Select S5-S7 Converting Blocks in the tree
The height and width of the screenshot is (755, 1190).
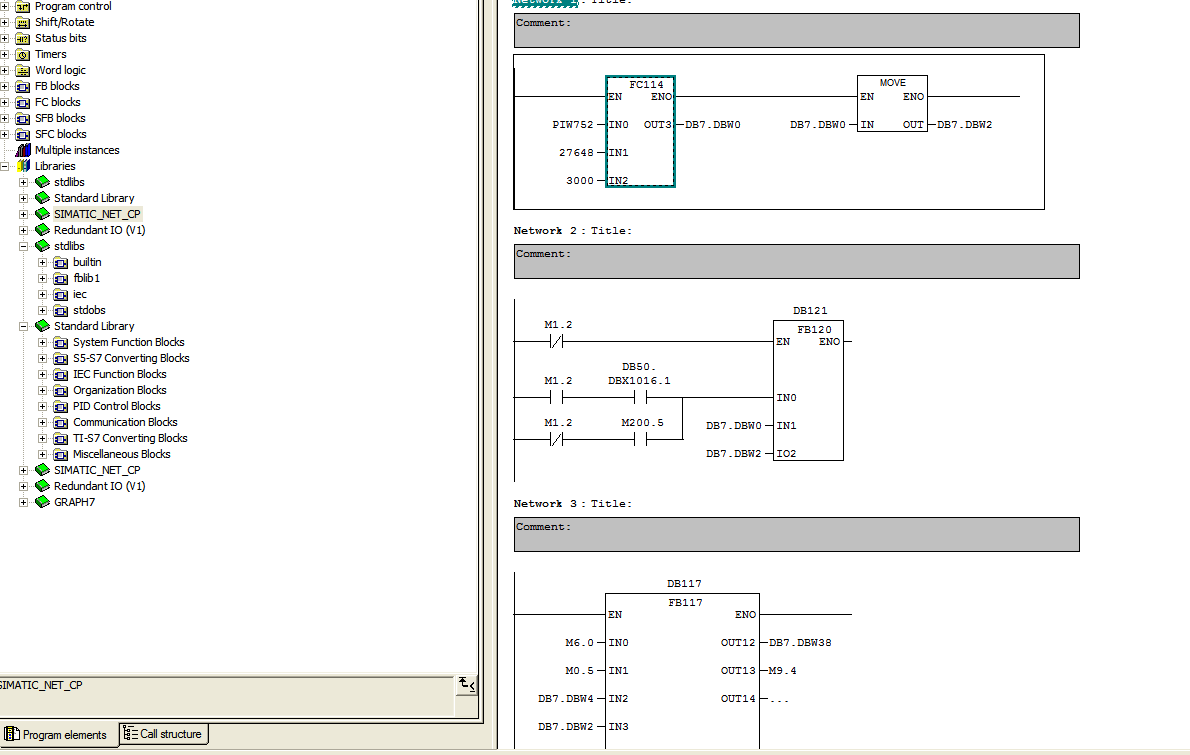pyautogui.click(x=131, y=358)
